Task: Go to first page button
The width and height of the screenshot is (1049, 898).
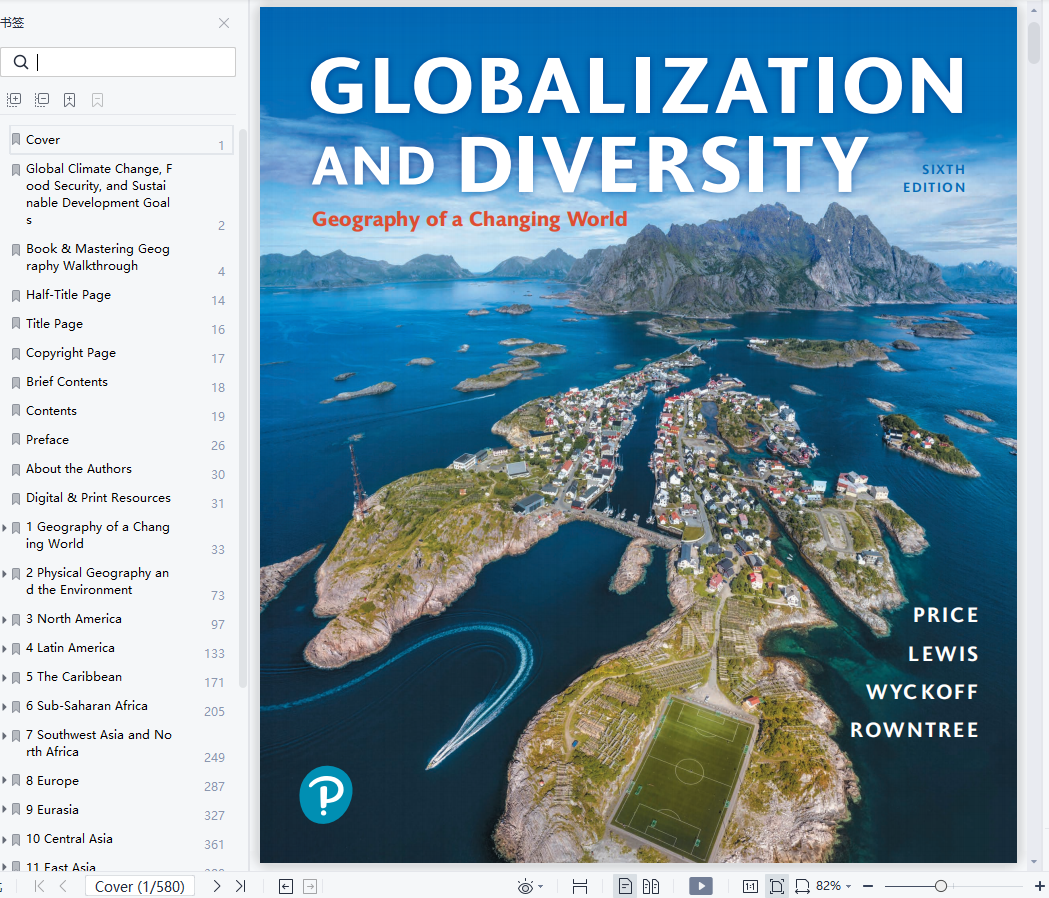Action: [x=39, y=886]
